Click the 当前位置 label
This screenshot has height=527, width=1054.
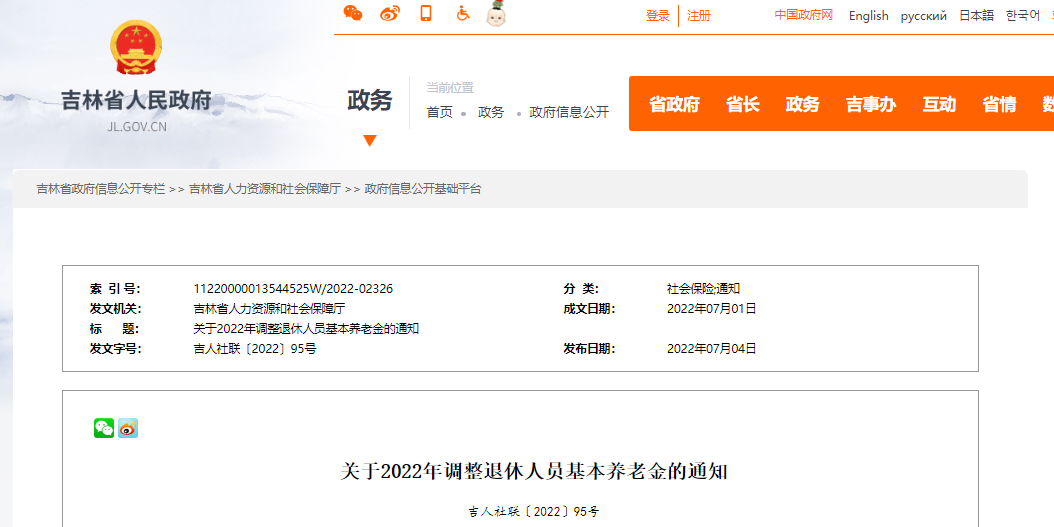(450, 87)
